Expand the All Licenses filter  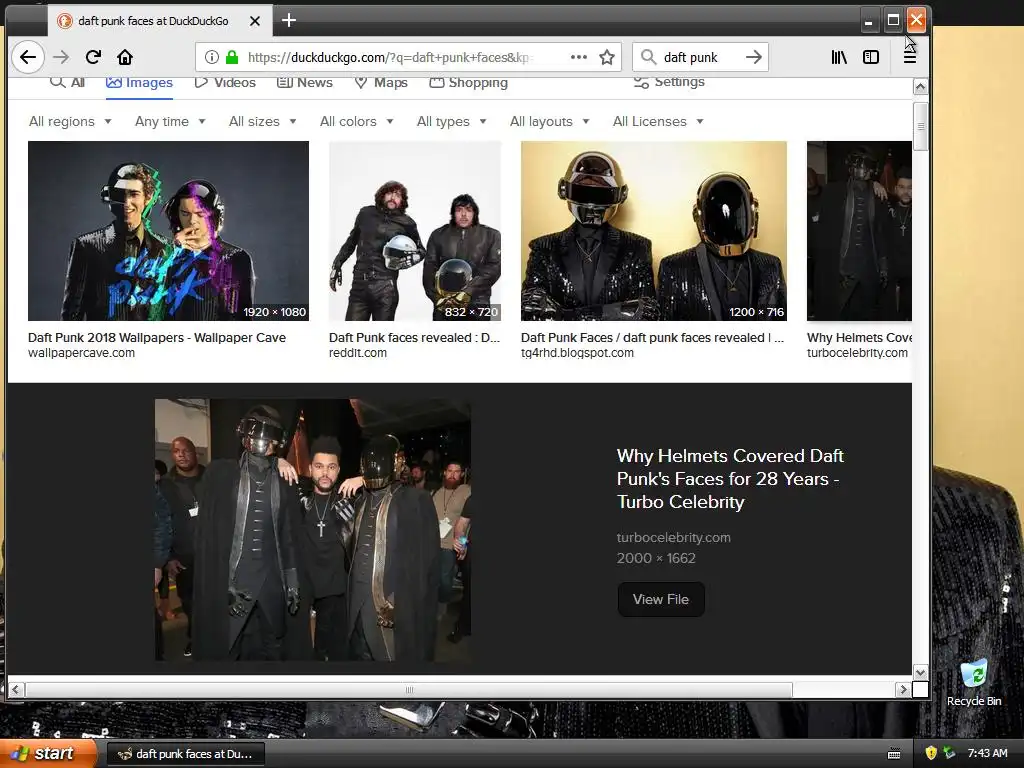click(658, 121)
